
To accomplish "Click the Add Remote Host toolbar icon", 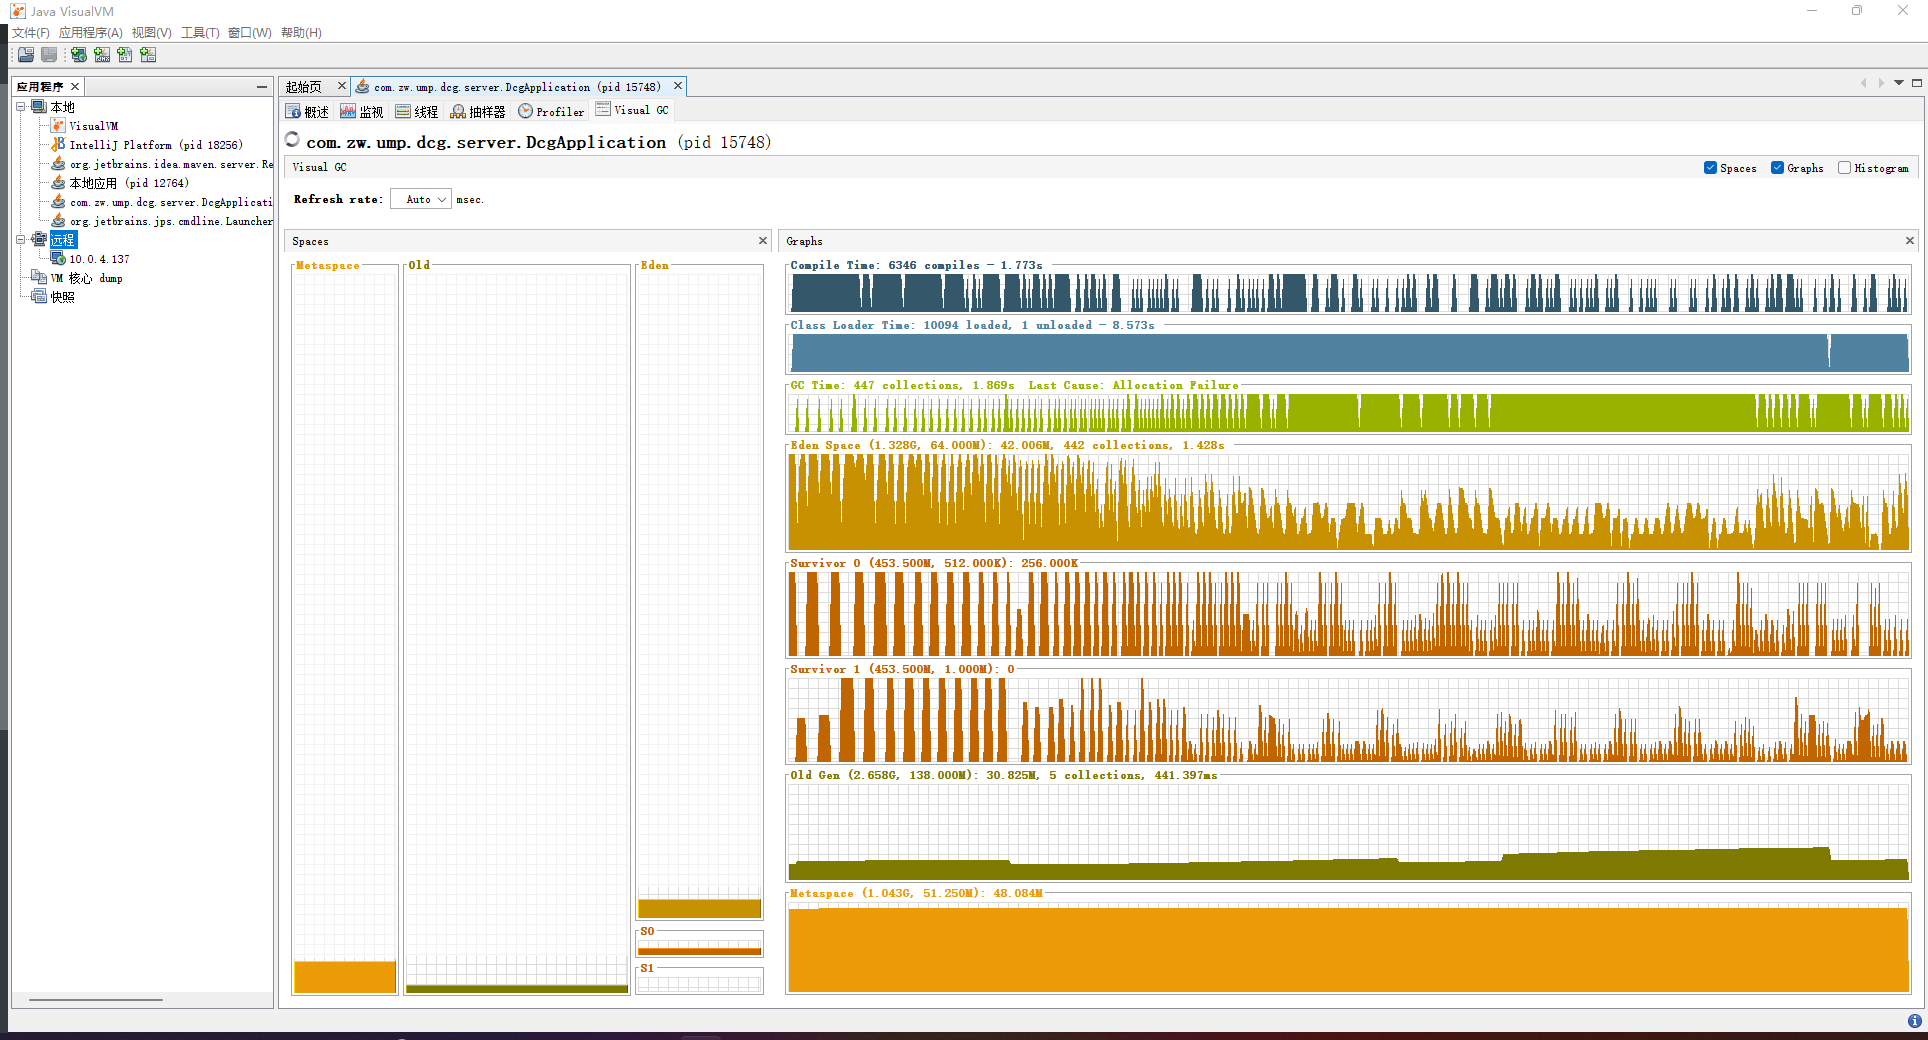I will point(78,55).
